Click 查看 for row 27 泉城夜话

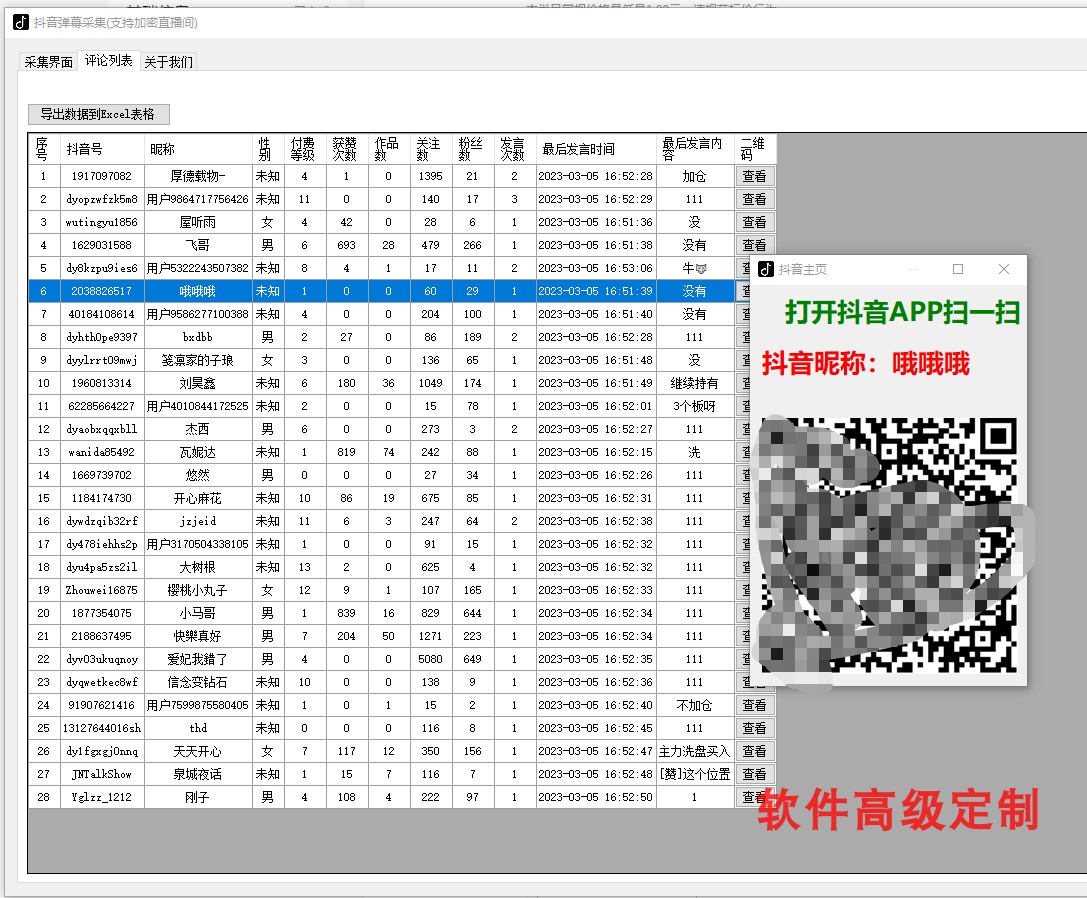pyautogui.click(x=754, y=774)
